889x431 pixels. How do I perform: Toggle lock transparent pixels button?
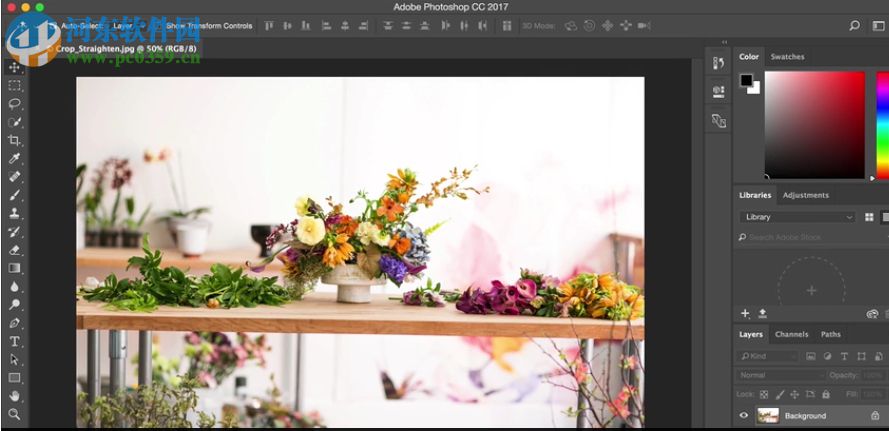(764, 394)
